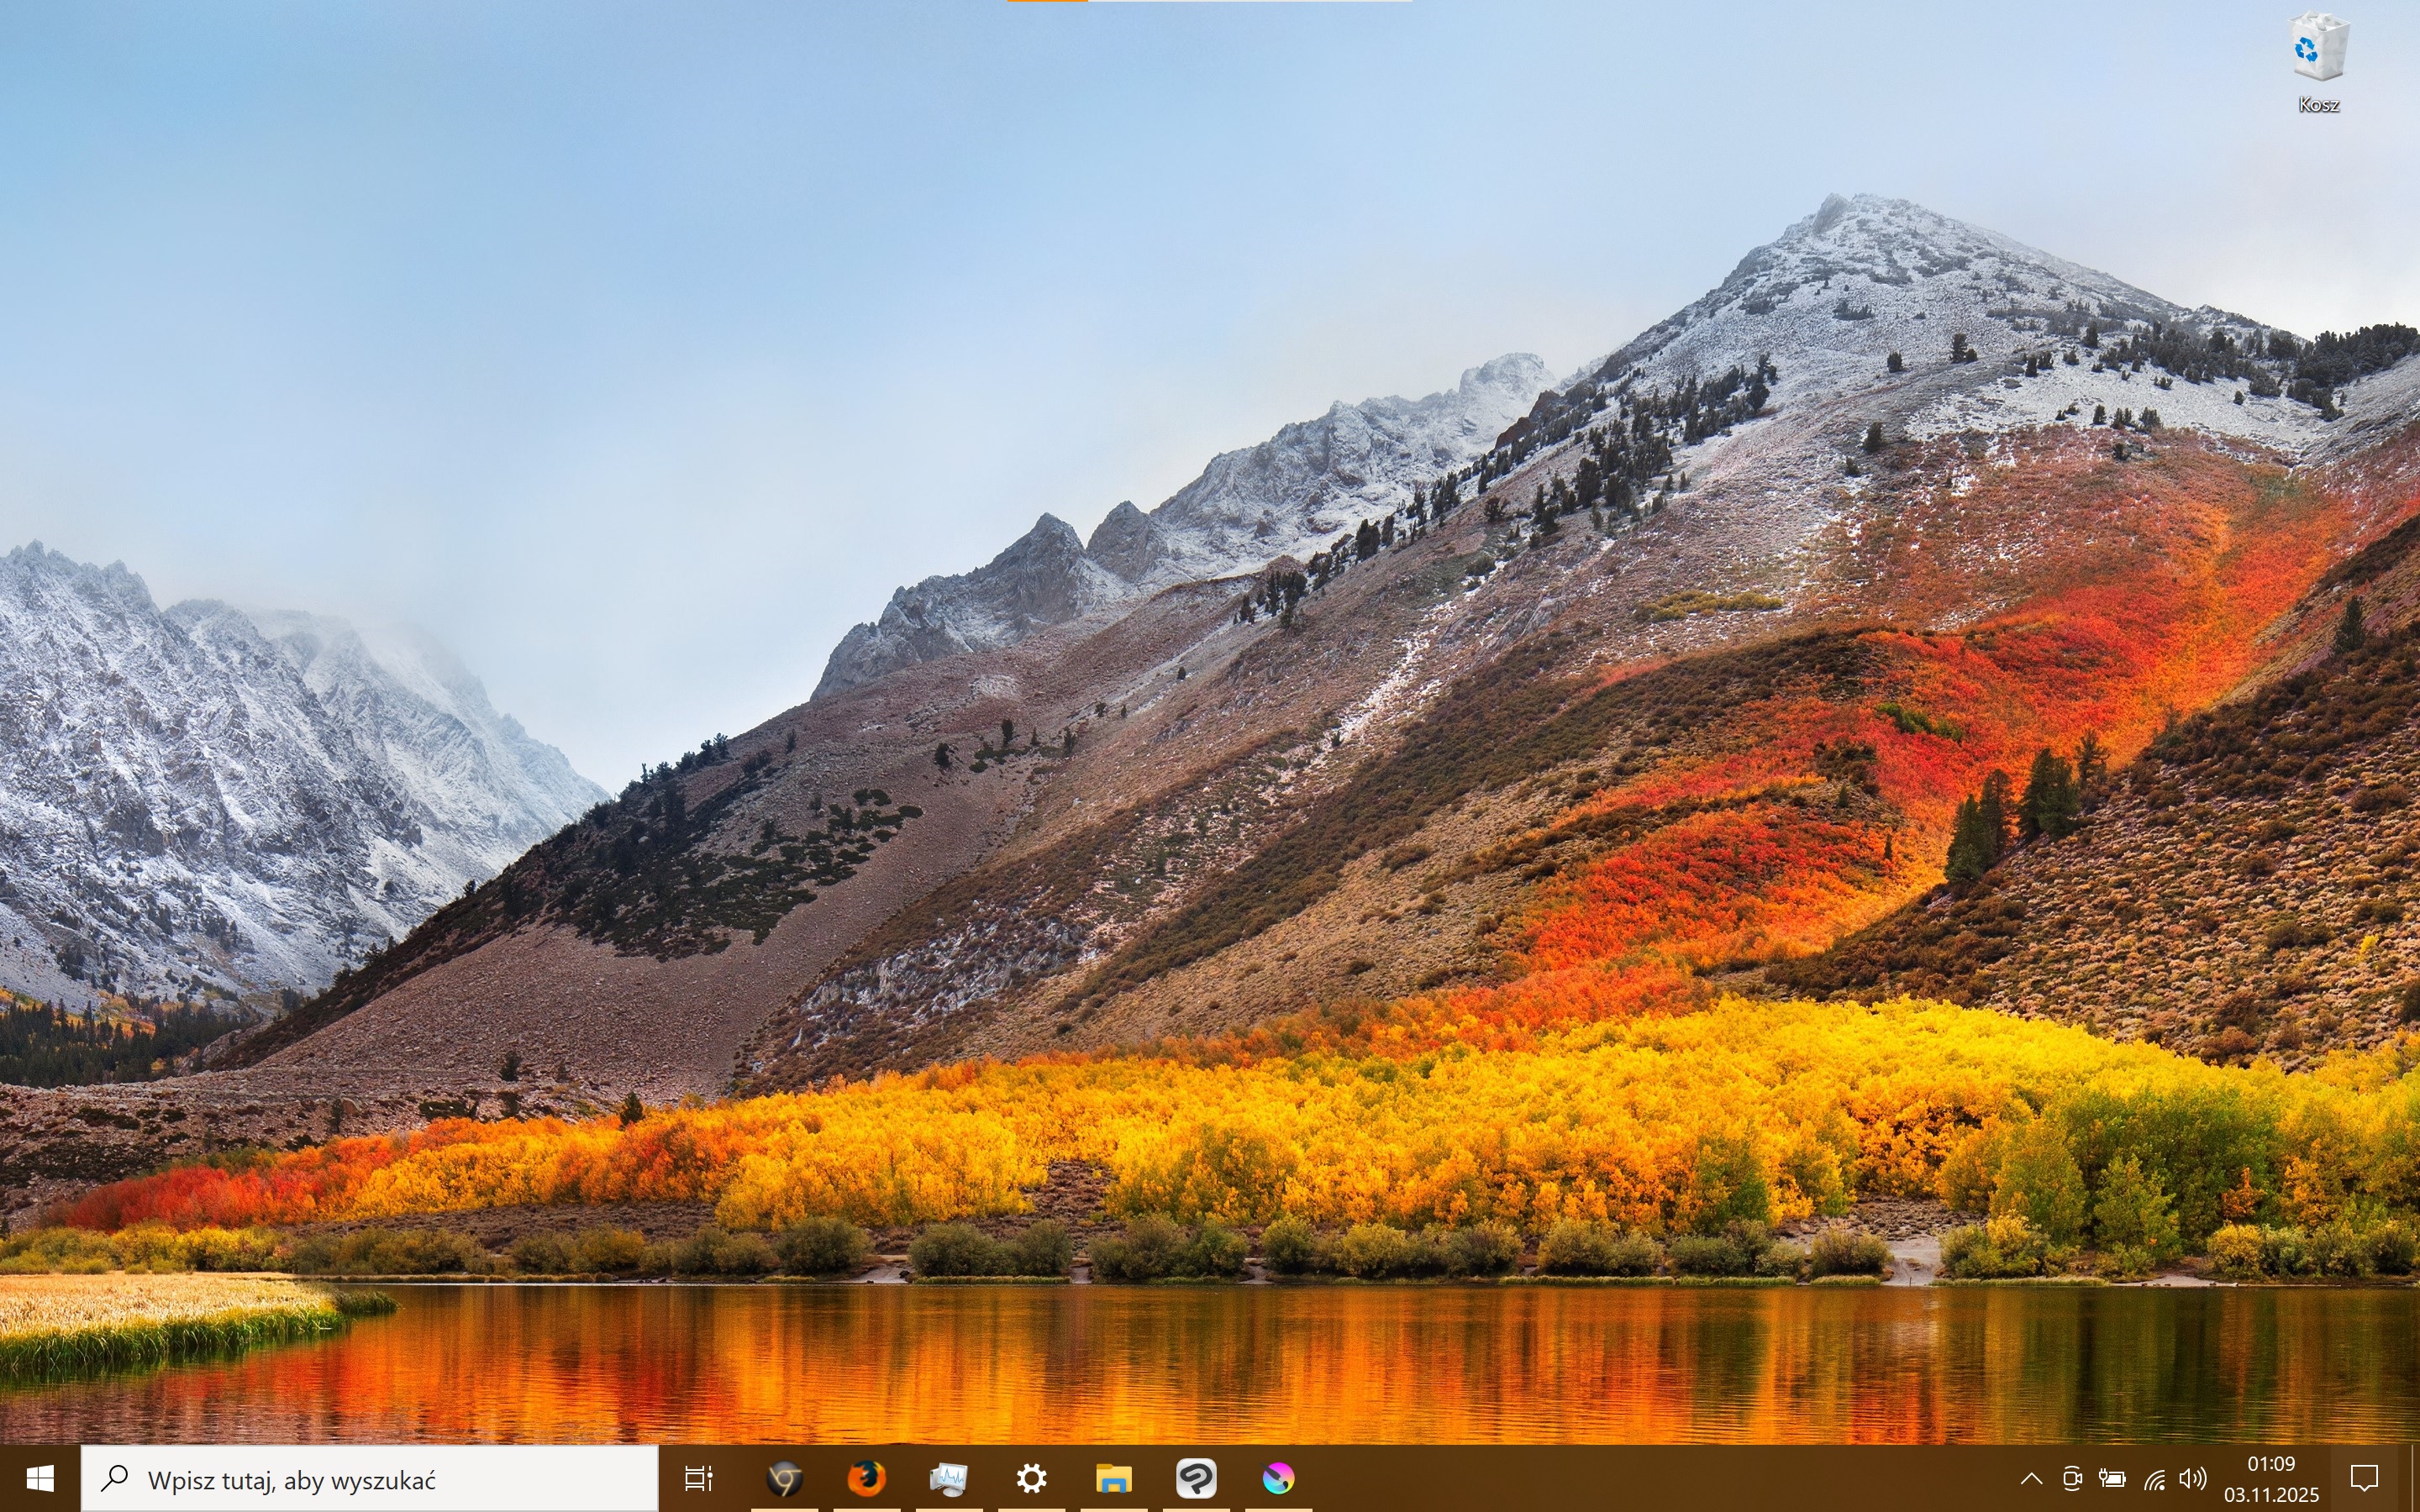Open File Explorer from the taskbar
Image resolution: width=2420 pixels, height=1512 pixels.
pos(1113,1478)
